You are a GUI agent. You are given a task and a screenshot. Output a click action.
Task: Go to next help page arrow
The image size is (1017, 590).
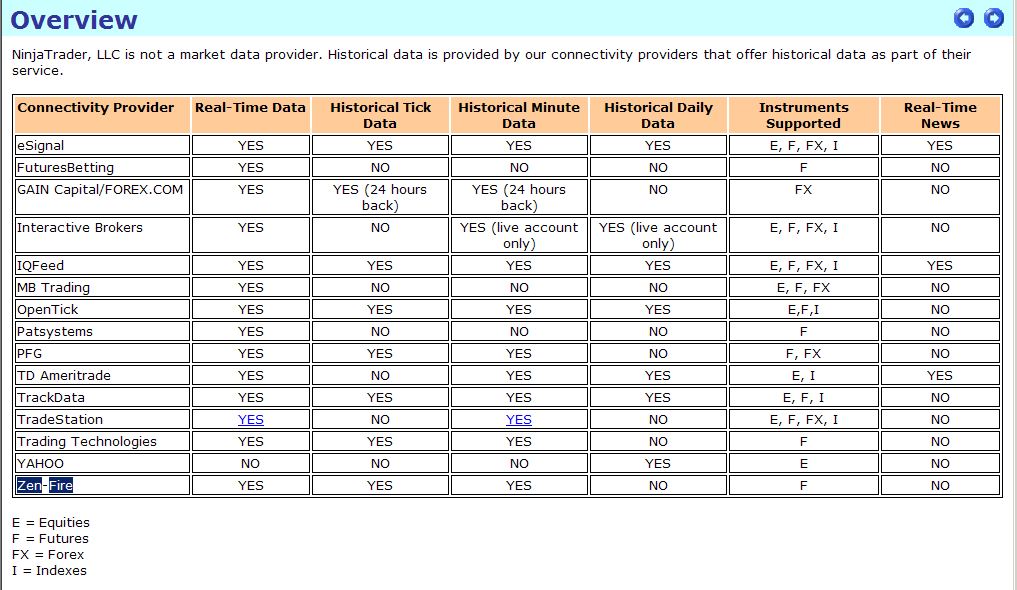(994, 18)
